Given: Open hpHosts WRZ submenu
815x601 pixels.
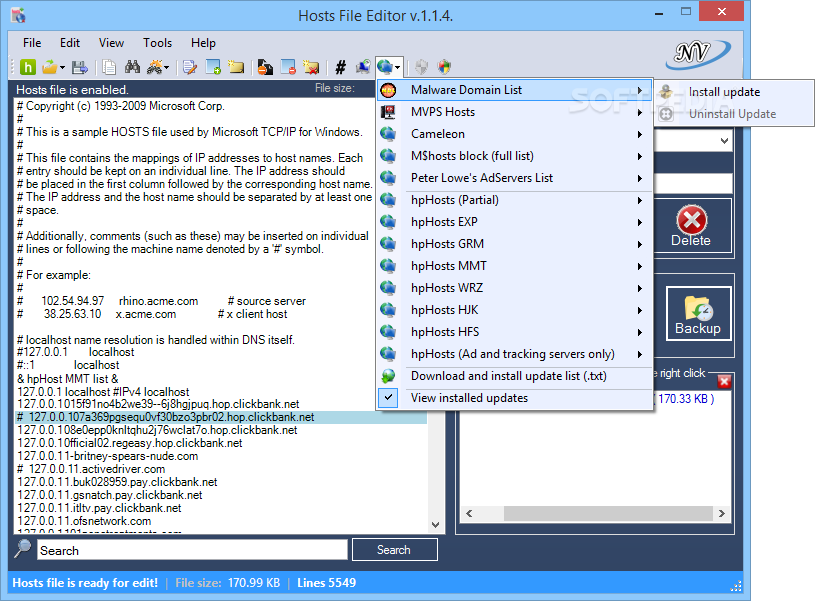Looking at the screenshot, I should click(x=514, y=288).
